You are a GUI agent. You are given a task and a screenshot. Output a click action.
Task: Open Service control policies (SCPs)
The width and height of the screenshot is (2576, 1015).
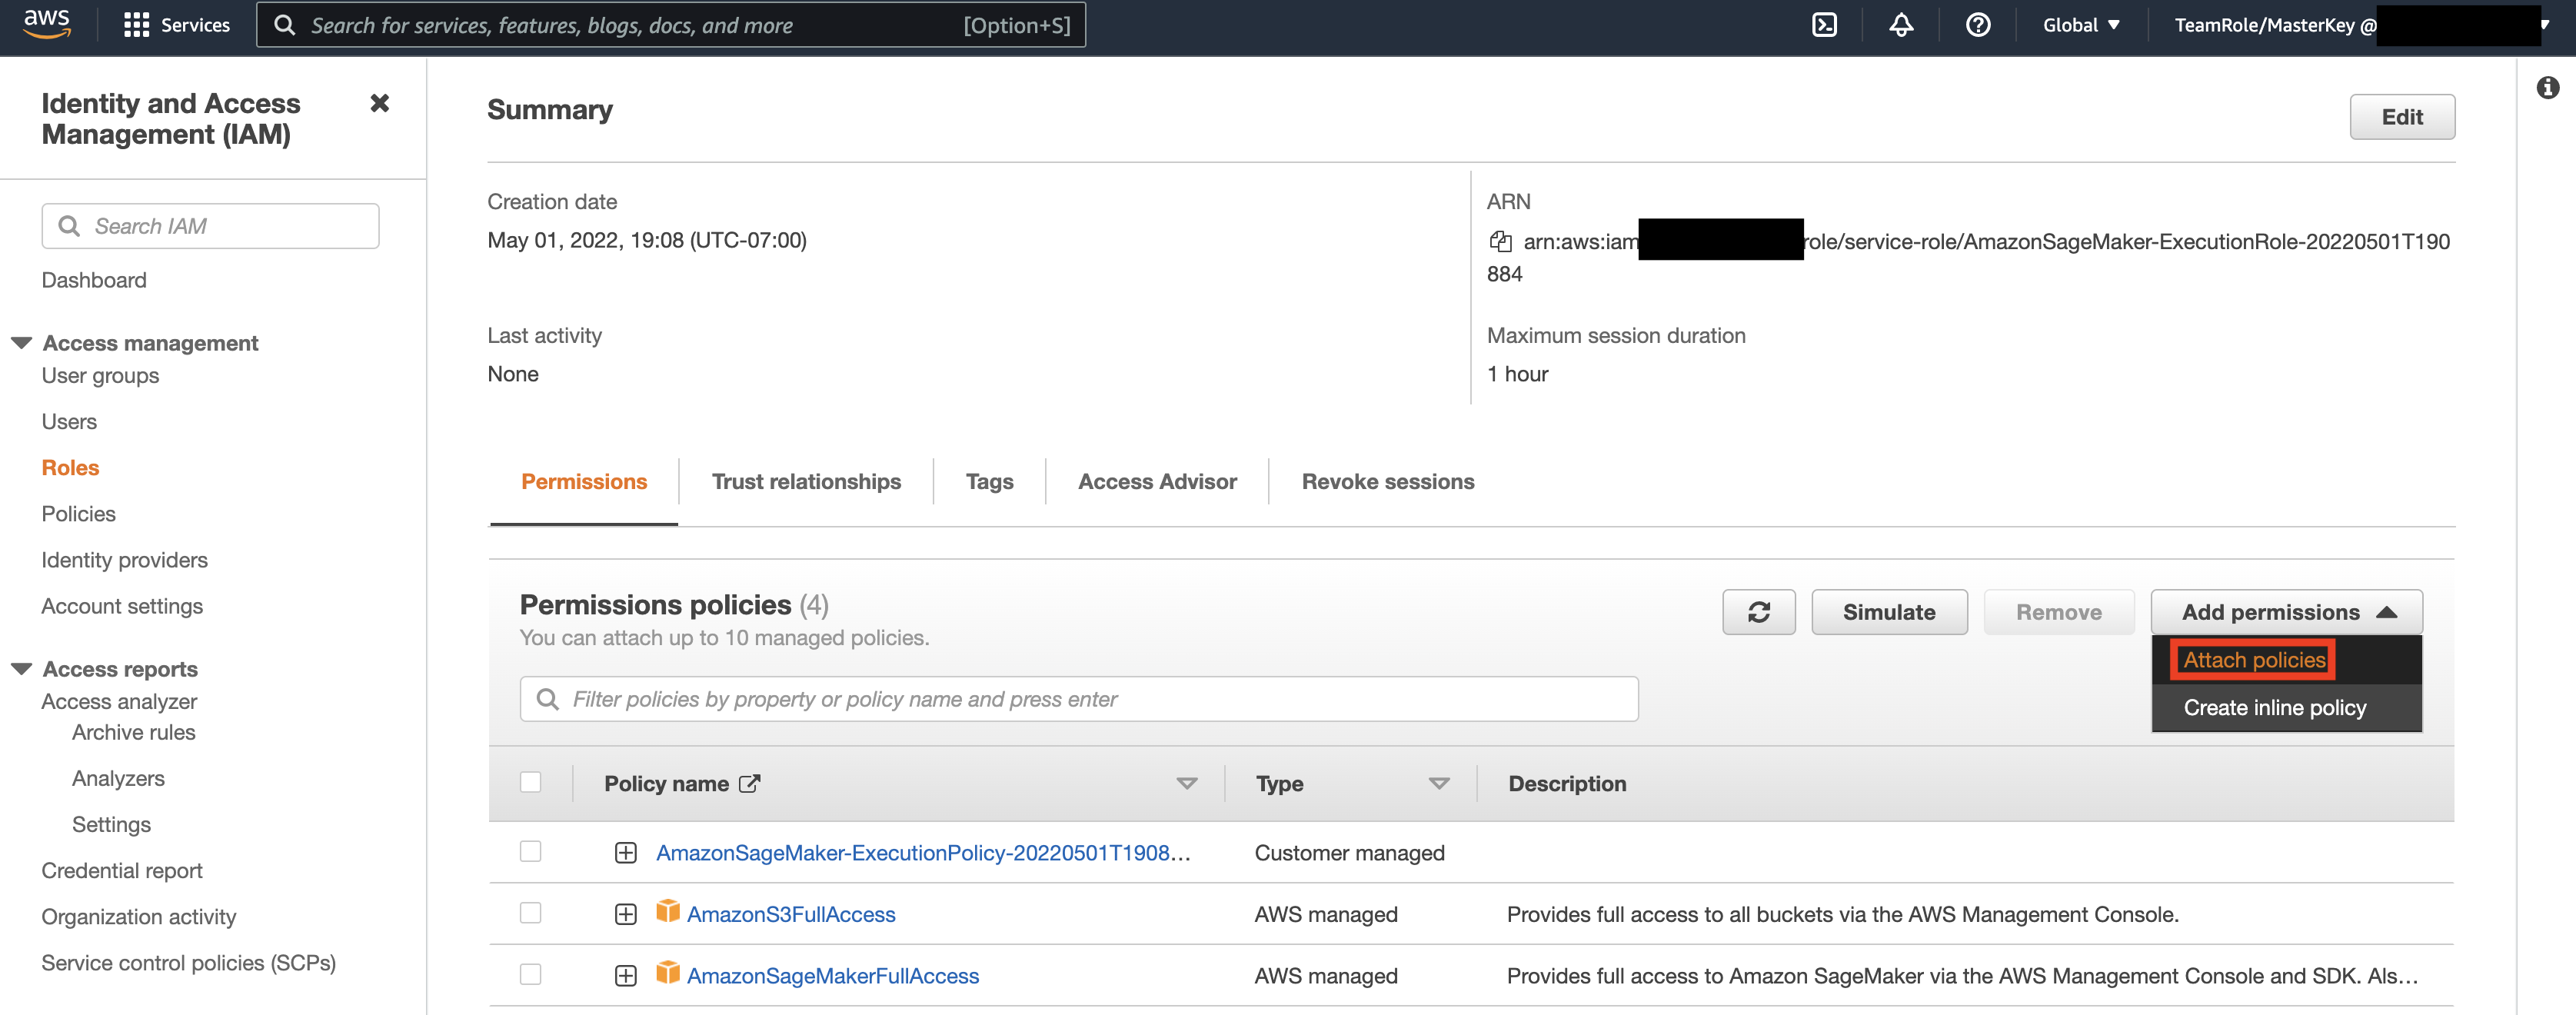point(188,962)
